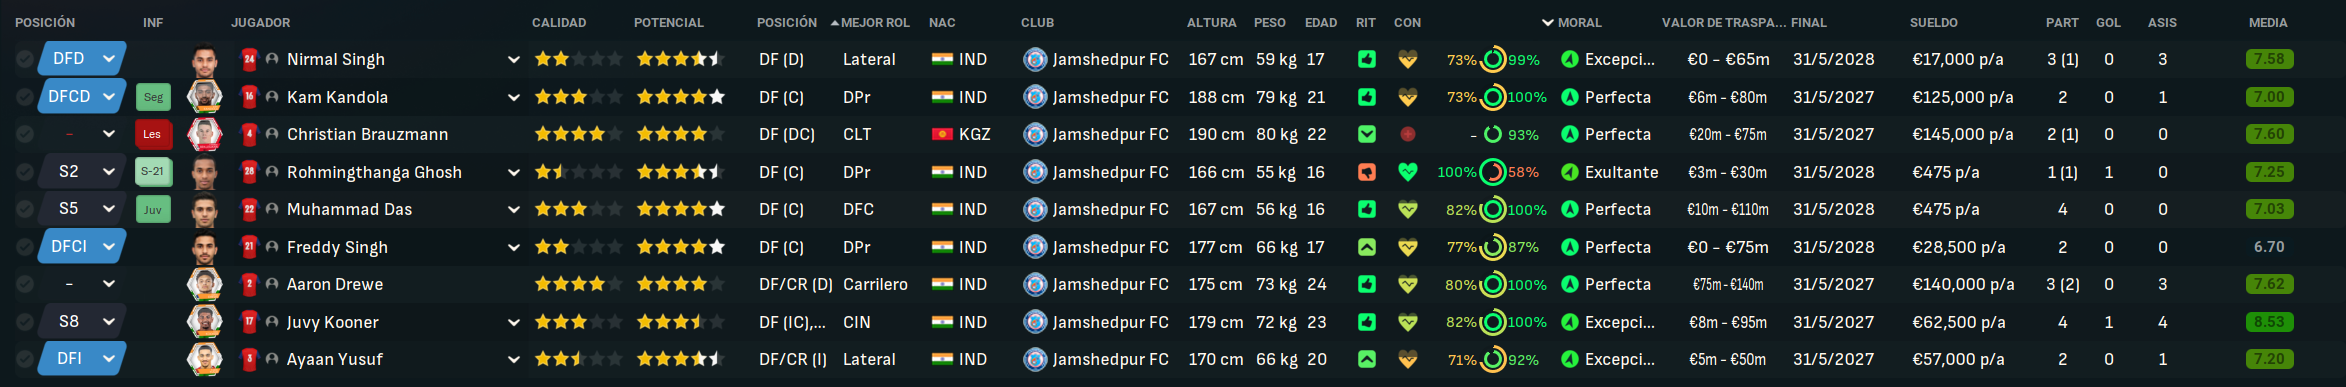
Task: Click Rohmingthanga Ghosh's orange match sharpness icon
Action: tap(1366, 172)
